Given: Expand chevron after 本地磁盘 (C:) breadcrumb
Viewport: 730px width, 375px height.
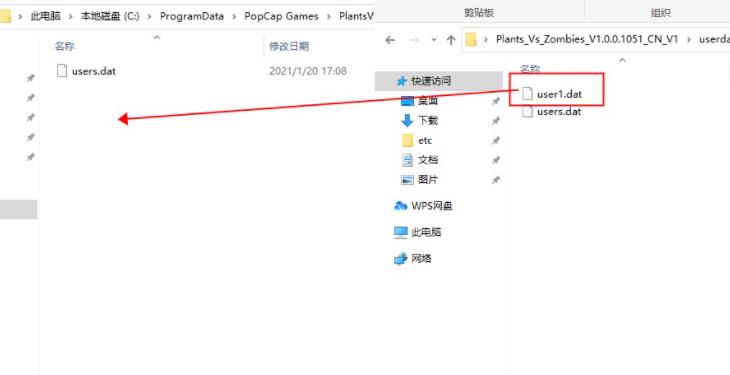Looking at the screenshot, I should pyautogui.click(x=149, y=16).
